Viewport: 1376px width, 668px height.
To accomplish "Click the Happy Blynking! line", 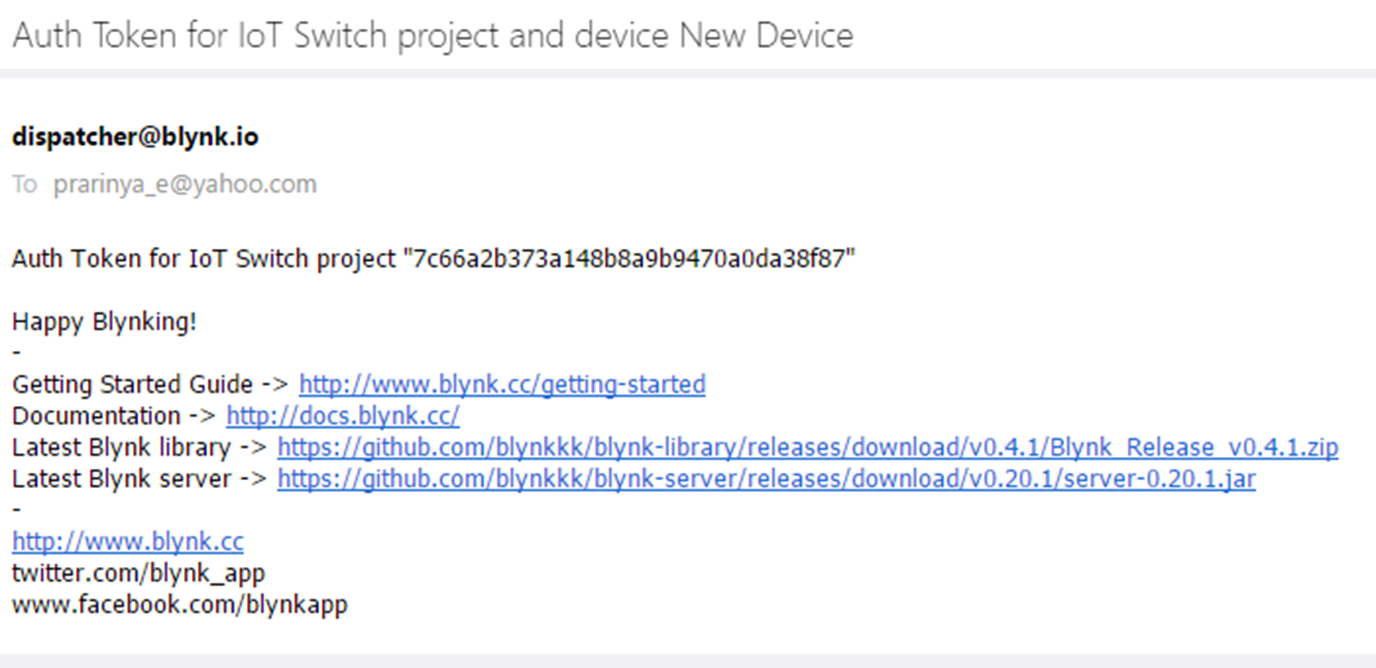I will coord(104,322).
